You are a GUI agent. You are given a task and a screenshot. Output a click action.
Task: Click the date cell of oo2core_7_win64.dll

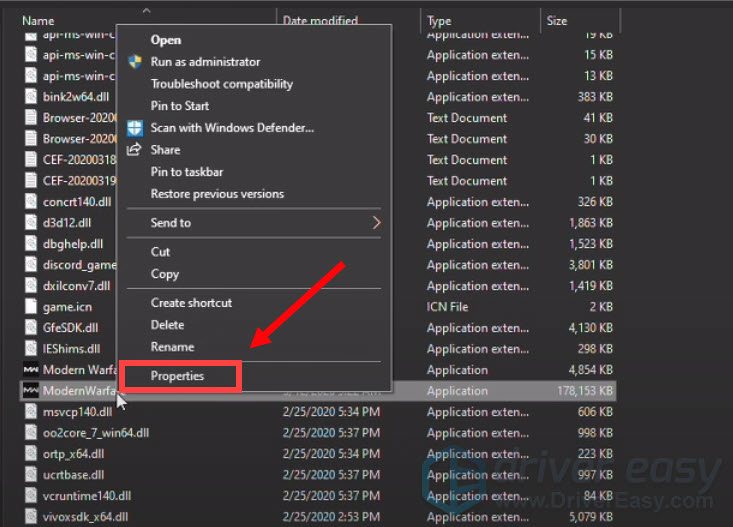click(331, 433)
